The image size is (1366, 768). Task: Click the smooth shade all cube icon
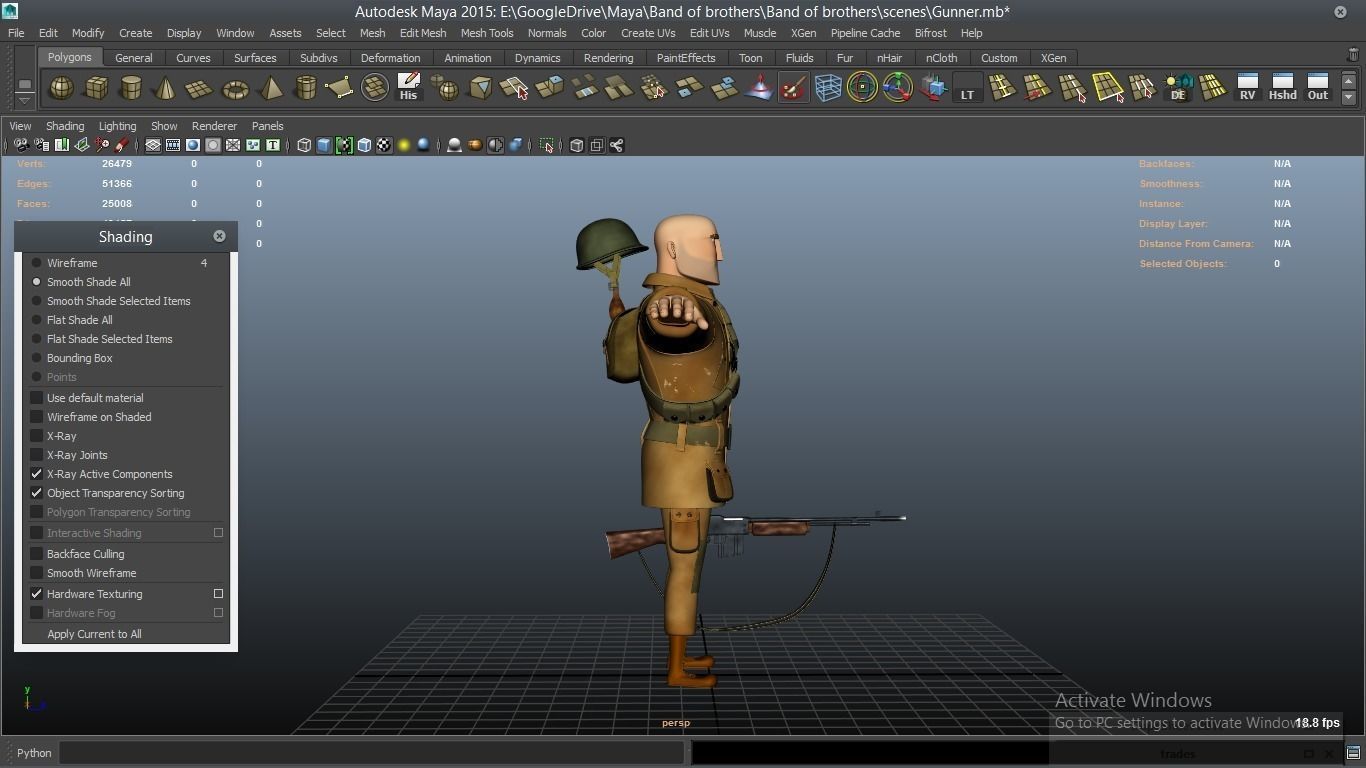tap(324, 146)
